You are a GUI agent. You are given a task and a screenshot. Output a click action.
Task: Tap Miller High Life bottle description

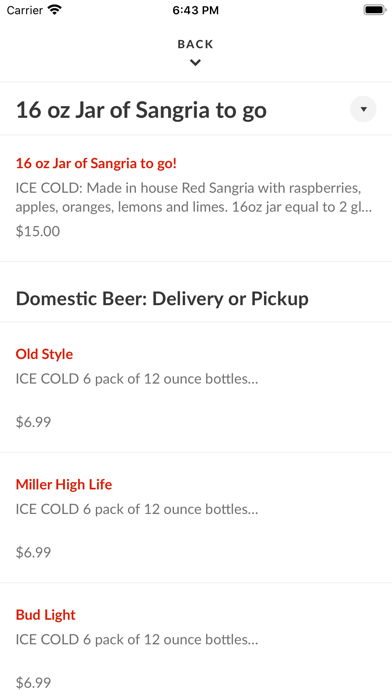(137, 509)
